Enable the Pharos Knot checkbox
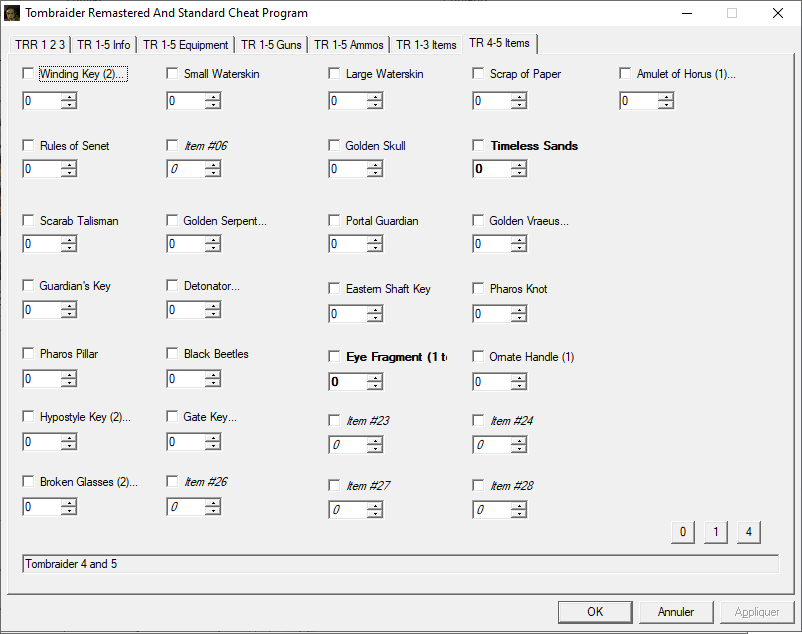 pos(478,288)
